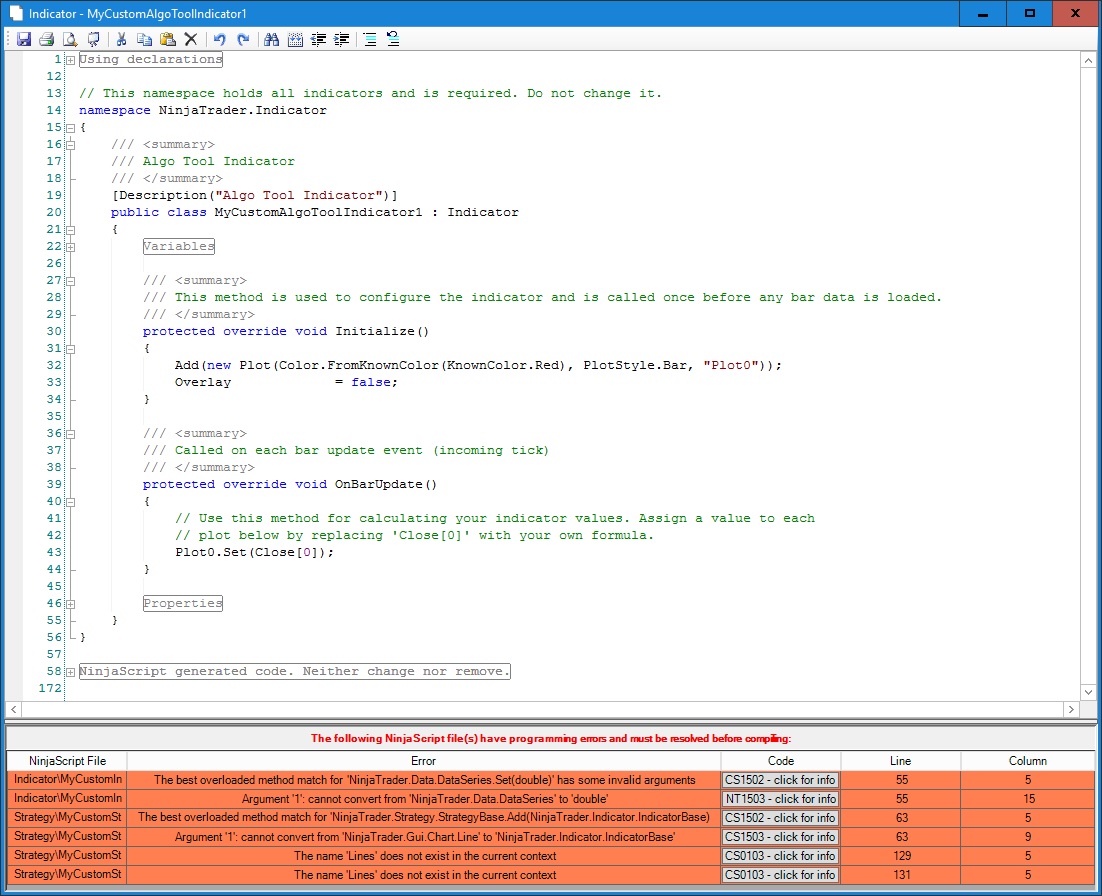This screenshot has height=896, width=1102.
Task: Collapse the OnBarUpdate method body at line 40
Action: click(x=70, y=502)
